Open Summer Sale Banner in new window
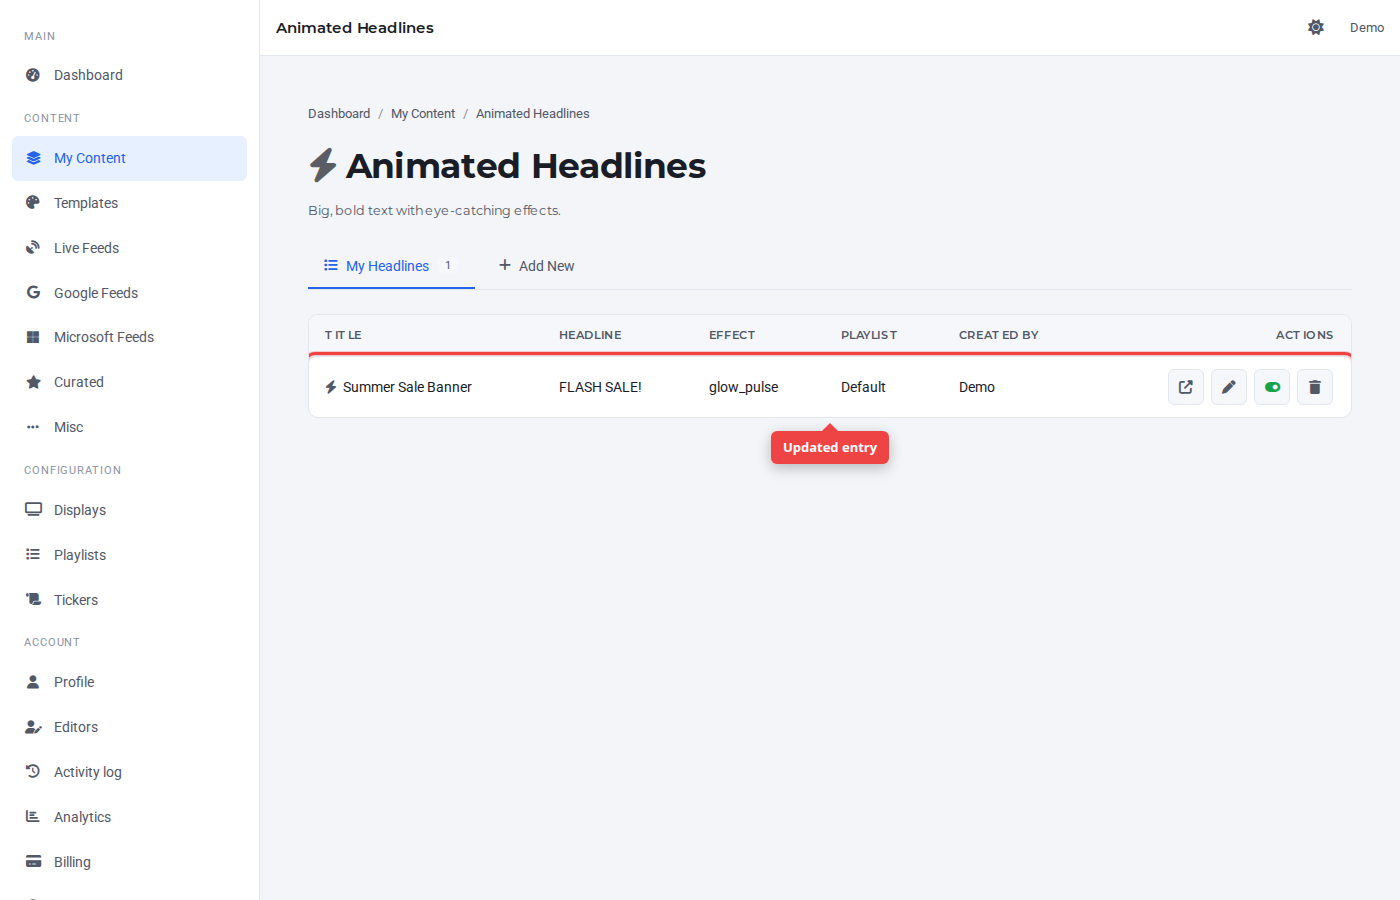This screenshot has height=900, width=1400. click(1186, 387)
